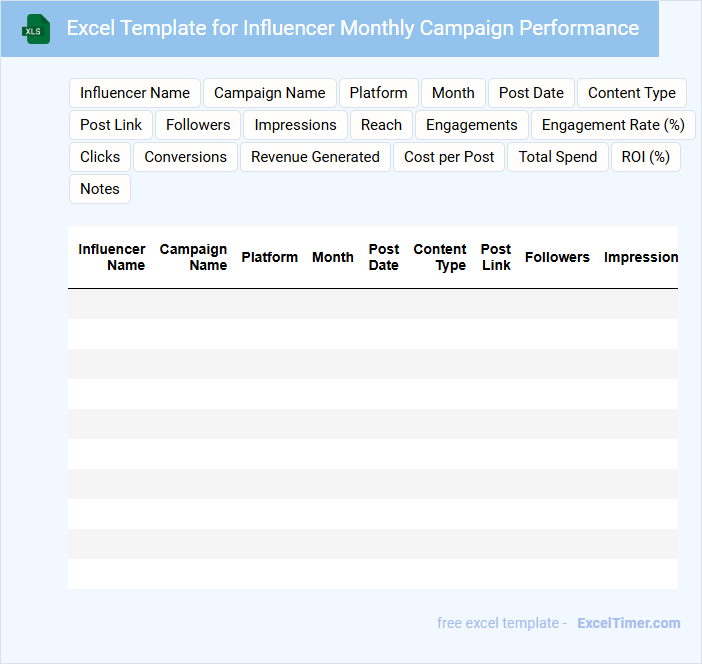Viewport: 702px width, 664px height.
Task: Select the Notes tag
Action: pos(100,189)
